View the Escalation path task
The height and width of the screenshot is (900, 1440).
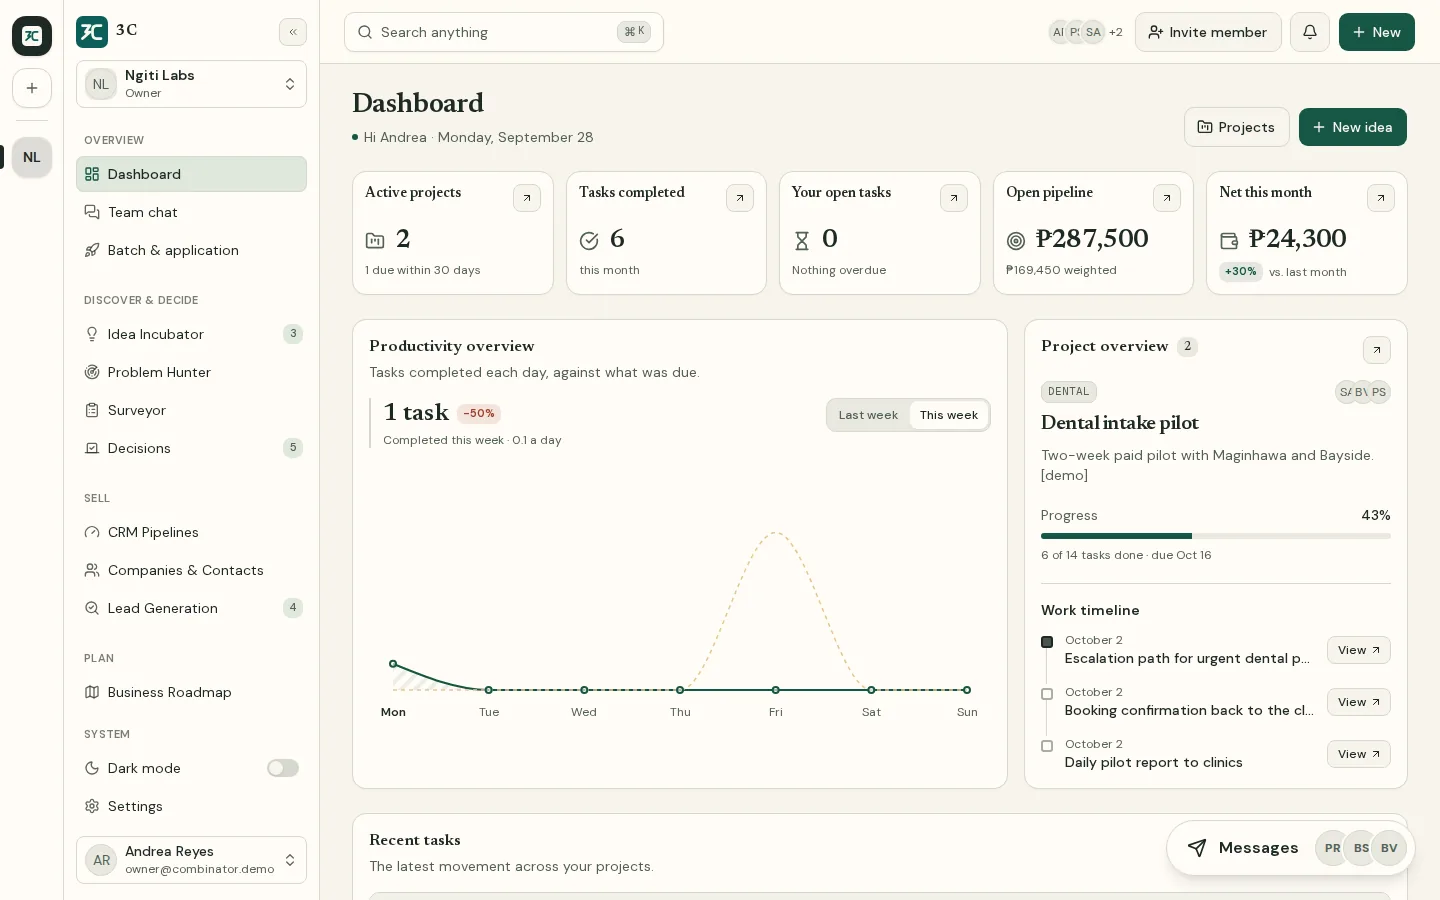1359,650
